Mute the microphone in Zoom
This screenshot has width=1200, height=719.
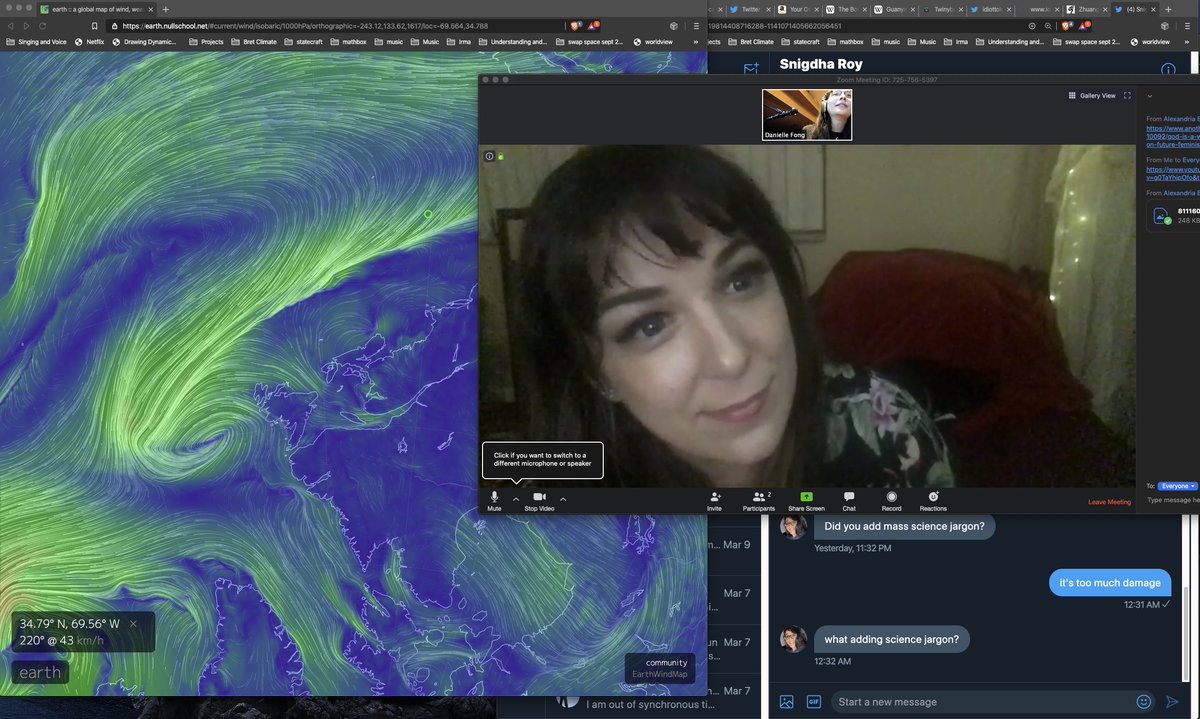pos(494,500)
